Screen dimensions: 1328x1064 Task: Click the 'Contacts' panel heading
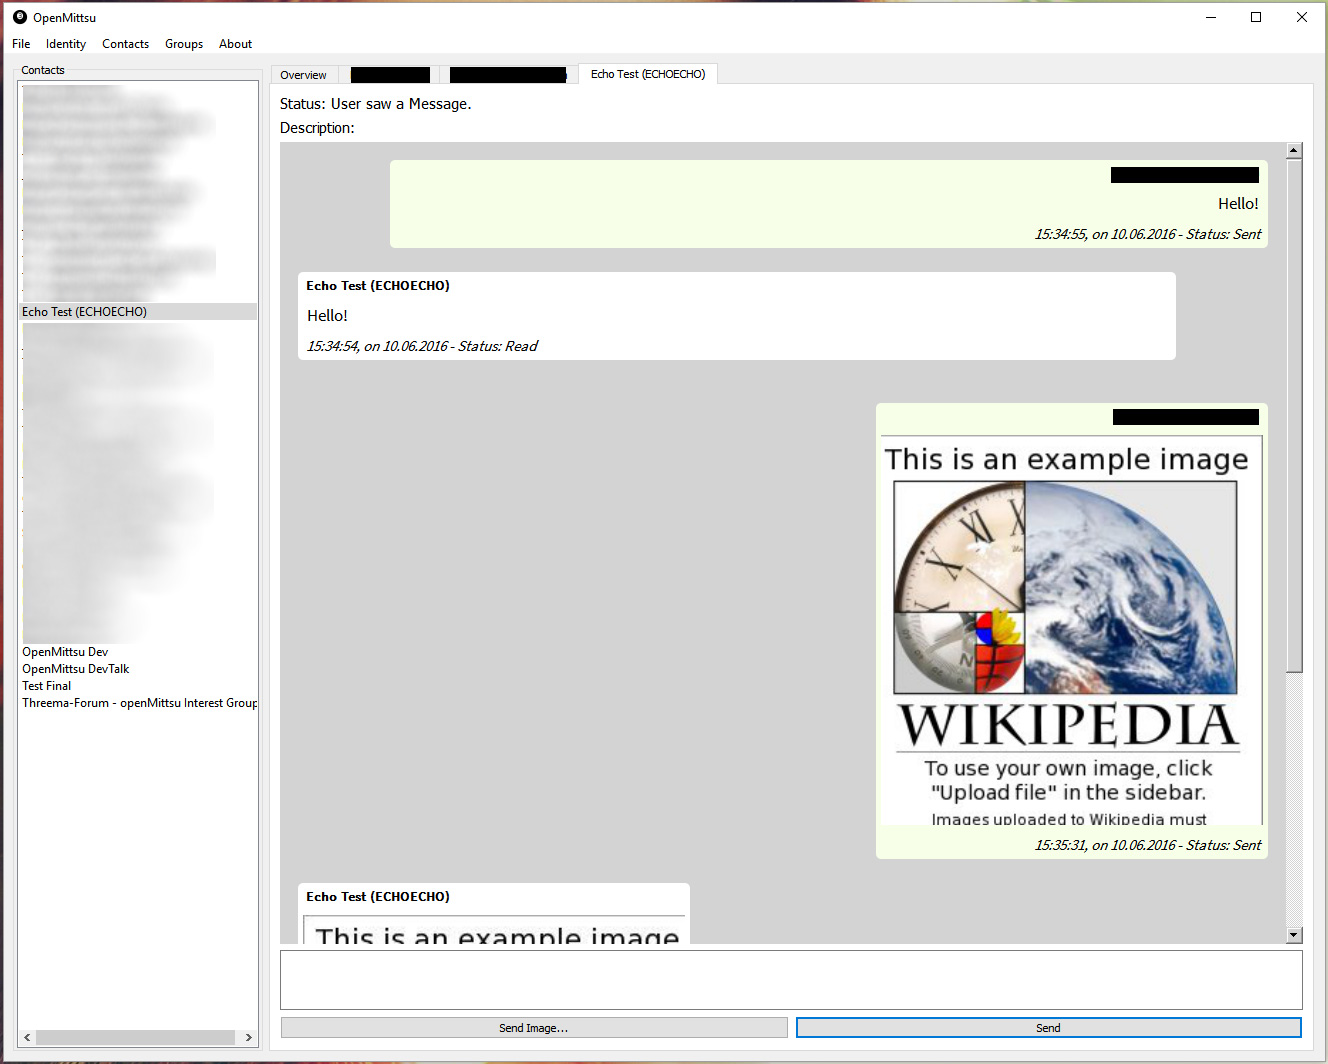tap(43, 70)
